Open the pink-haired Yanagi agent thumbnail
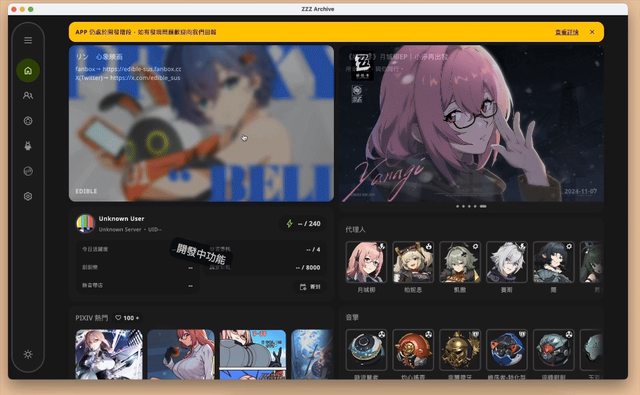640x395 pixels. [366, 262]
